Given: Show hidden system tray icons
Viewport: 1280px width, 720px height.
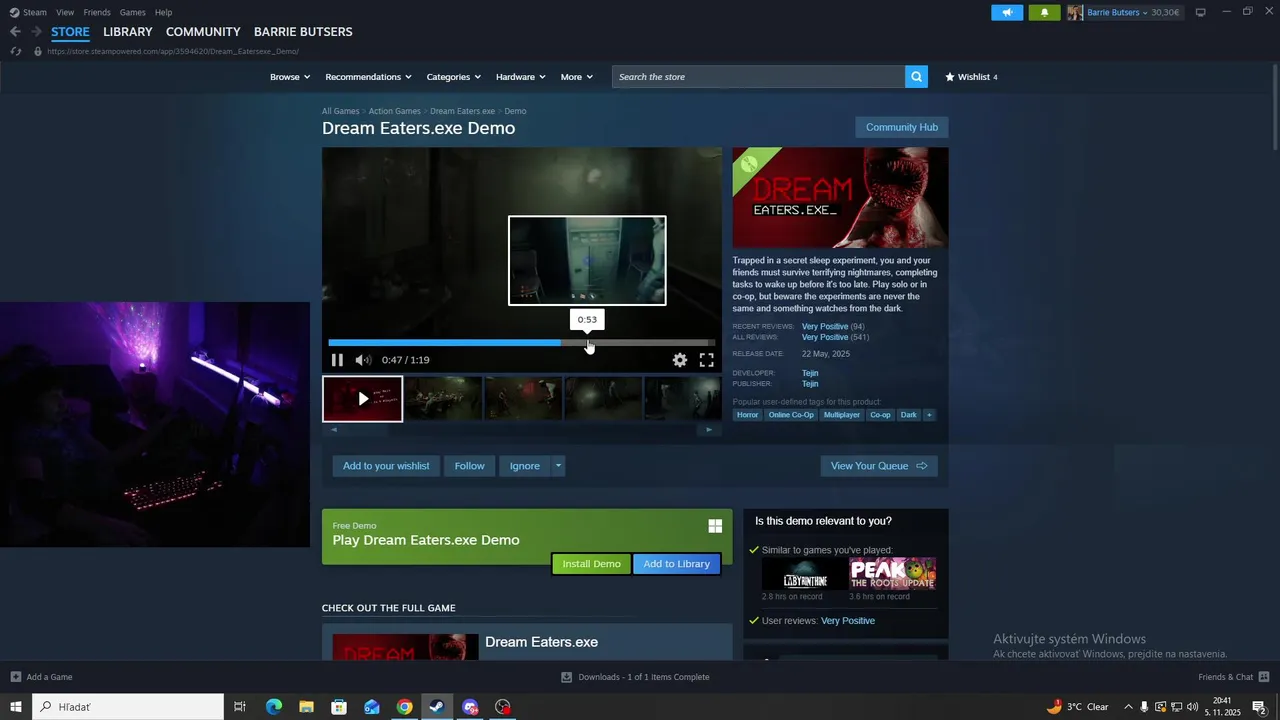Looking at the screenshot, I should 1128,707.
